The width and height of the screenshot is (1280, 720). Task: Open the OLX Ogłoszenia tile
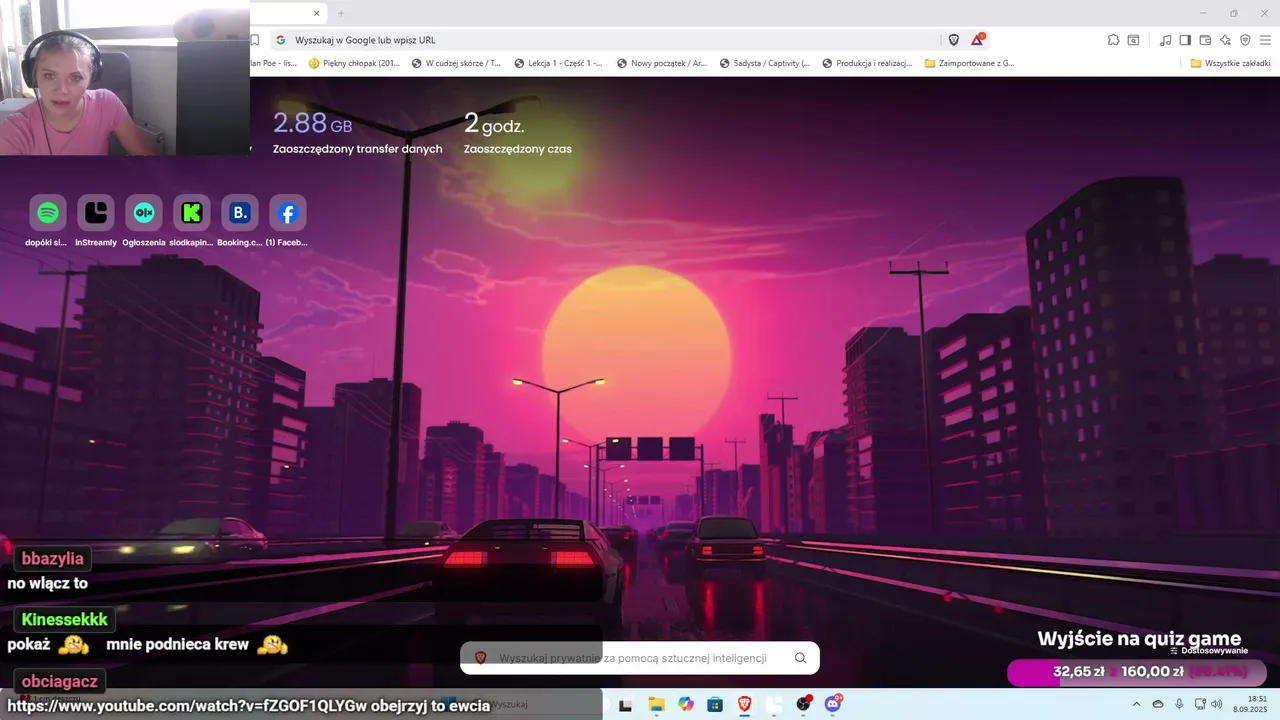(x=144, y=212)
